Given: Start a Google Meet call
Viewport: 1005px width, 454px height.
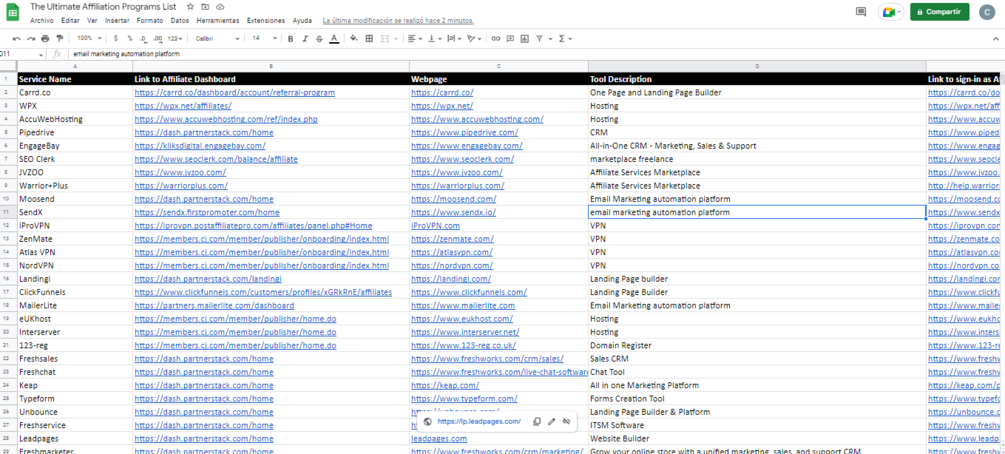Looking at the screenshot, I should (890, 12).
